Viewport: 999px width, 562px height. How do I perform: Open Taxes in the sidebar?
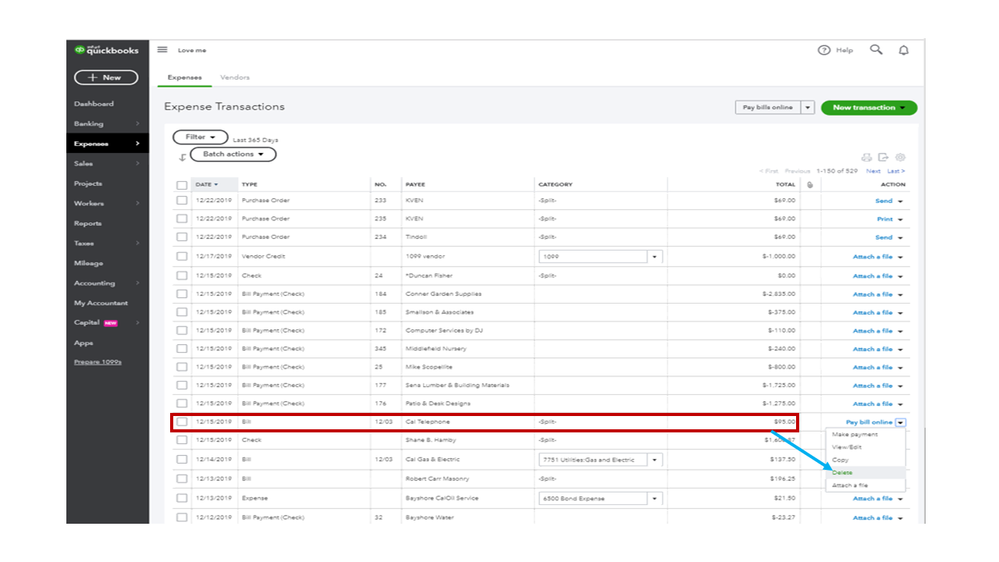(x=84, y=243)
